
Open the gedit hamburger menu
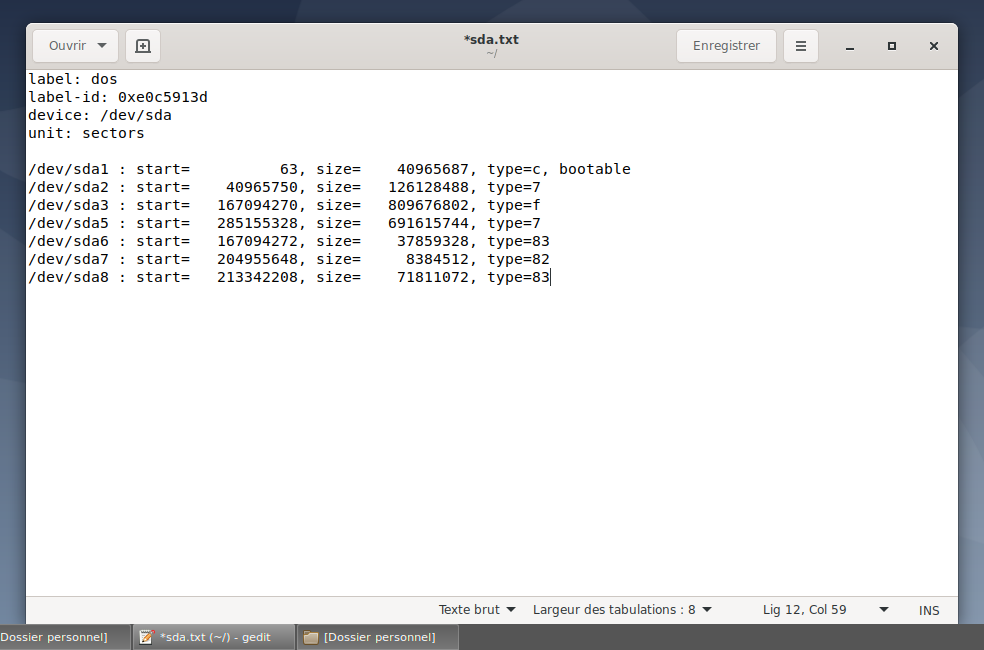pos(800,46)
